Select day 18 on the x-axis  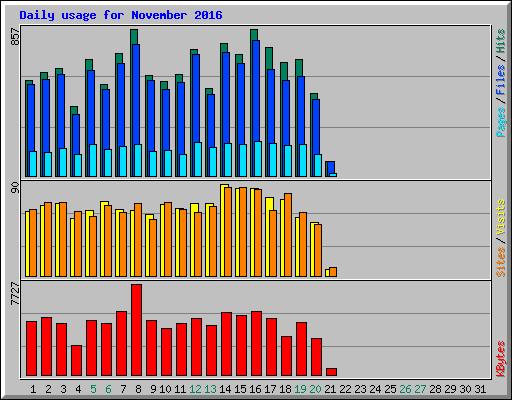pyautogui.click(x=285, y=389)
